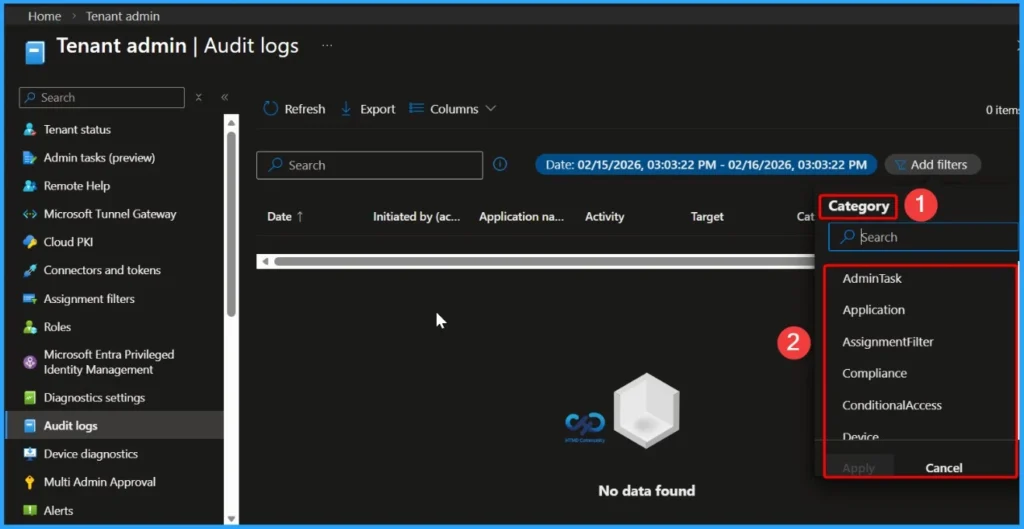Click the Microsoft Tunnel Gateway icon
This screenshot has width=1024, height=529.
click(29, 214)
